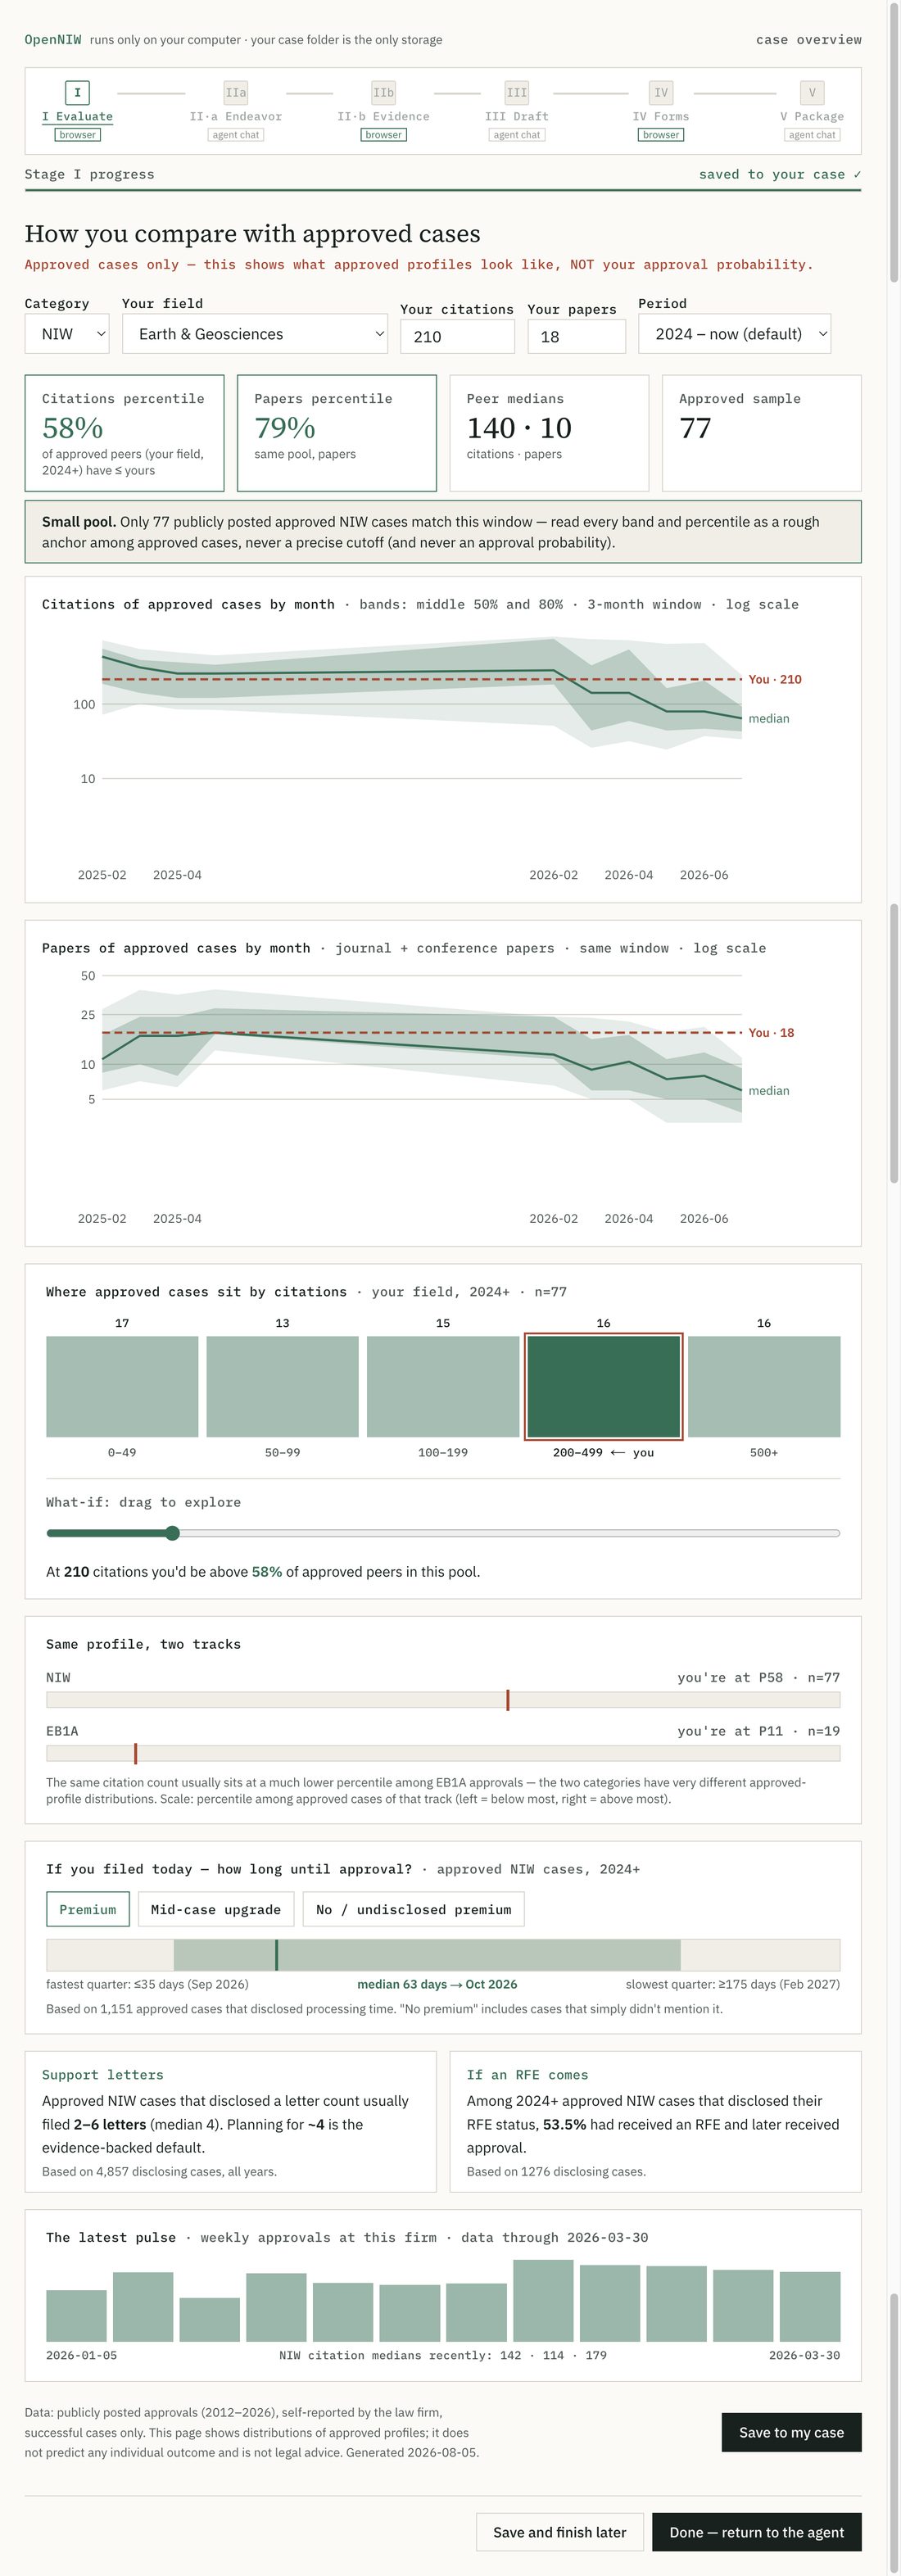Expand the Your field dropdown
The image size is (901, 2576).
255,334
